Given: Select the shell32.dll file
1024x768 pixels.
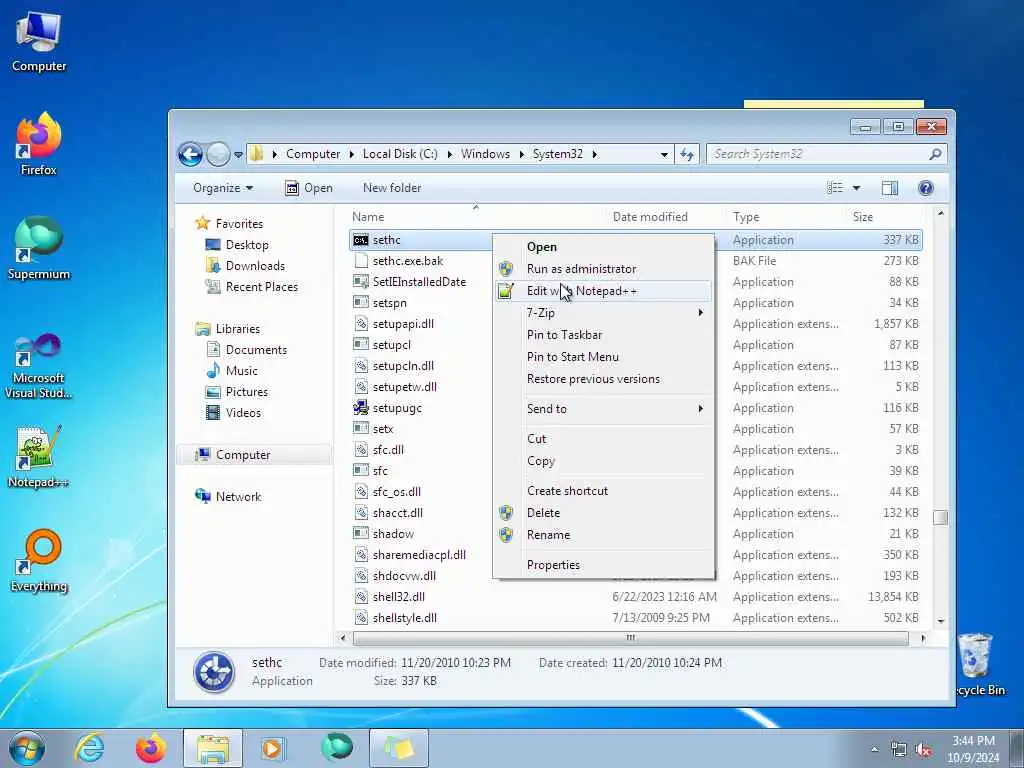Looking at the screenshot, I should [x=398, y=597].
